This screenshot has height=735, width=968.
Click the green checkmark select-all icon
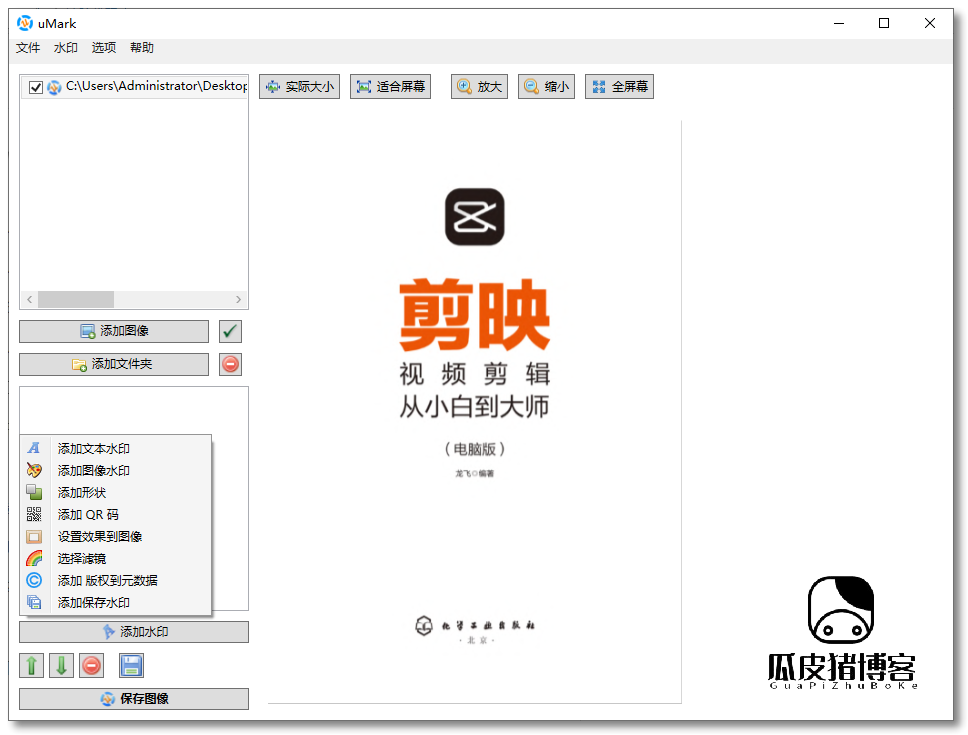[x=230, y=331]
